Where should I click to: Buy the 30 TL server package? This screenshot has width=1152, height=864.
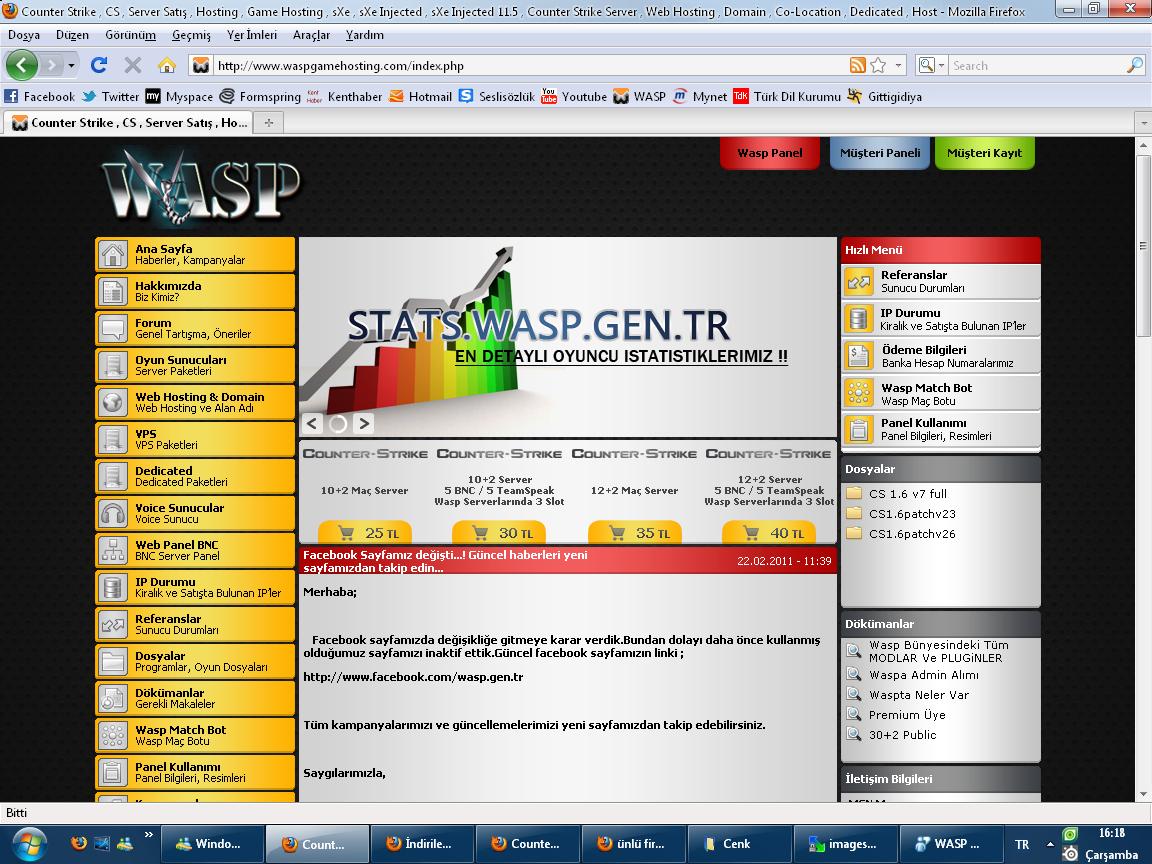(x=500, y=533)
